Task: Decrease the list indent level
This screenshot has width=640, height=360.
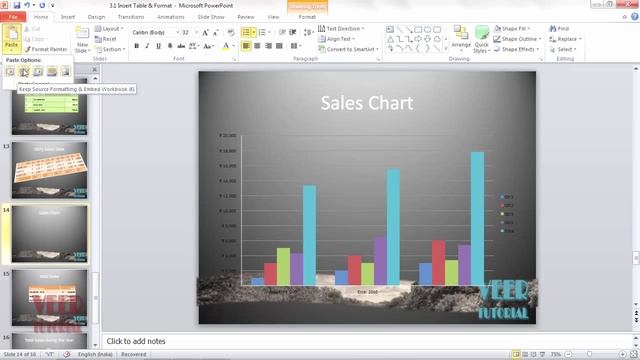Action: pos(282,32)
